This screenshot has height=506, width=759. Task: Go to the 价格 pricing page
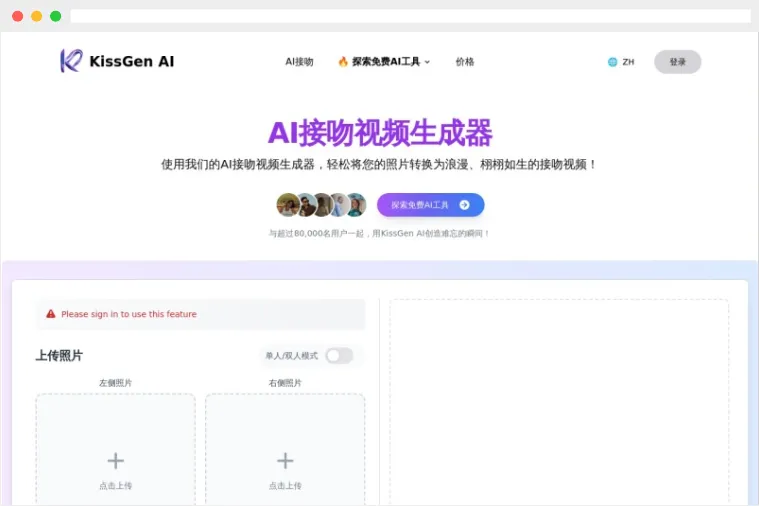465,62
